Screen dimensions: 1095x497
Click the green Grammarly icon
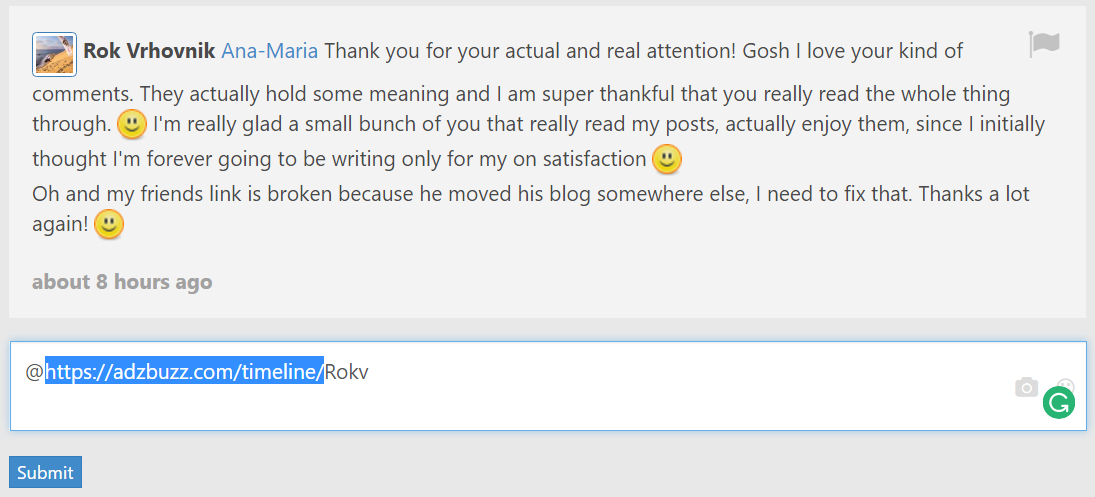click(x=1058, y=403)
